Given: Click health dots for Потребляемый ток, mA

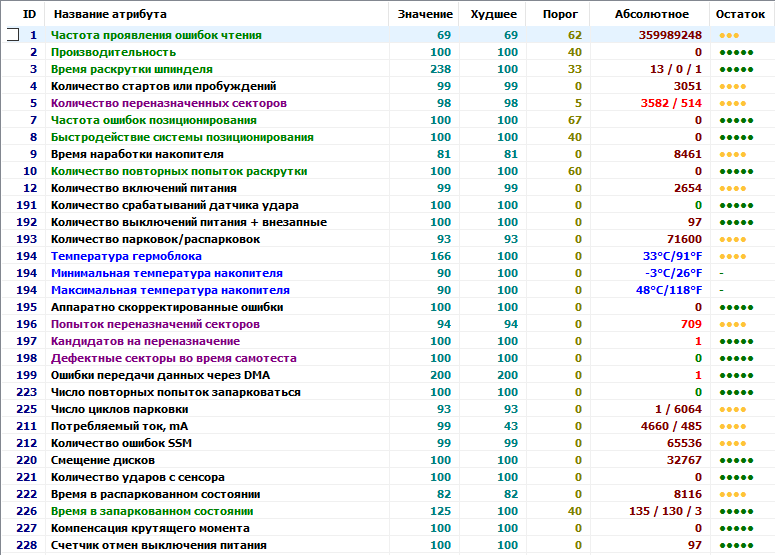Looking at the screenshot, I should [732, 426].
